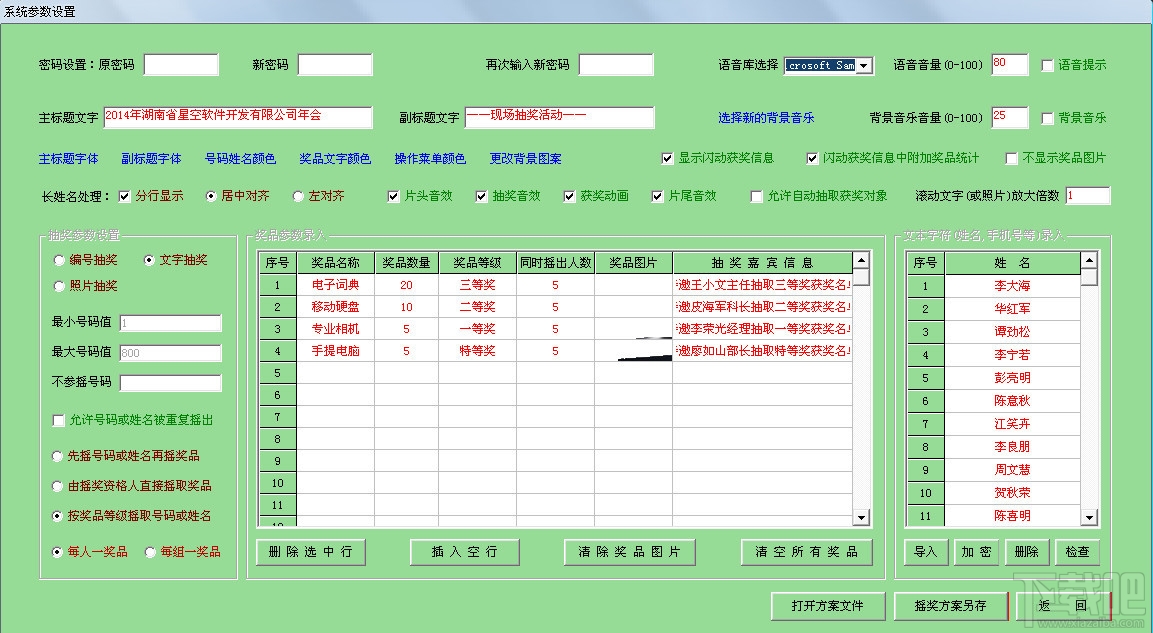This screenshot has width=1153, height=633.
Task: Click the prize table scroll-up arrow
Action: point(861,260)
